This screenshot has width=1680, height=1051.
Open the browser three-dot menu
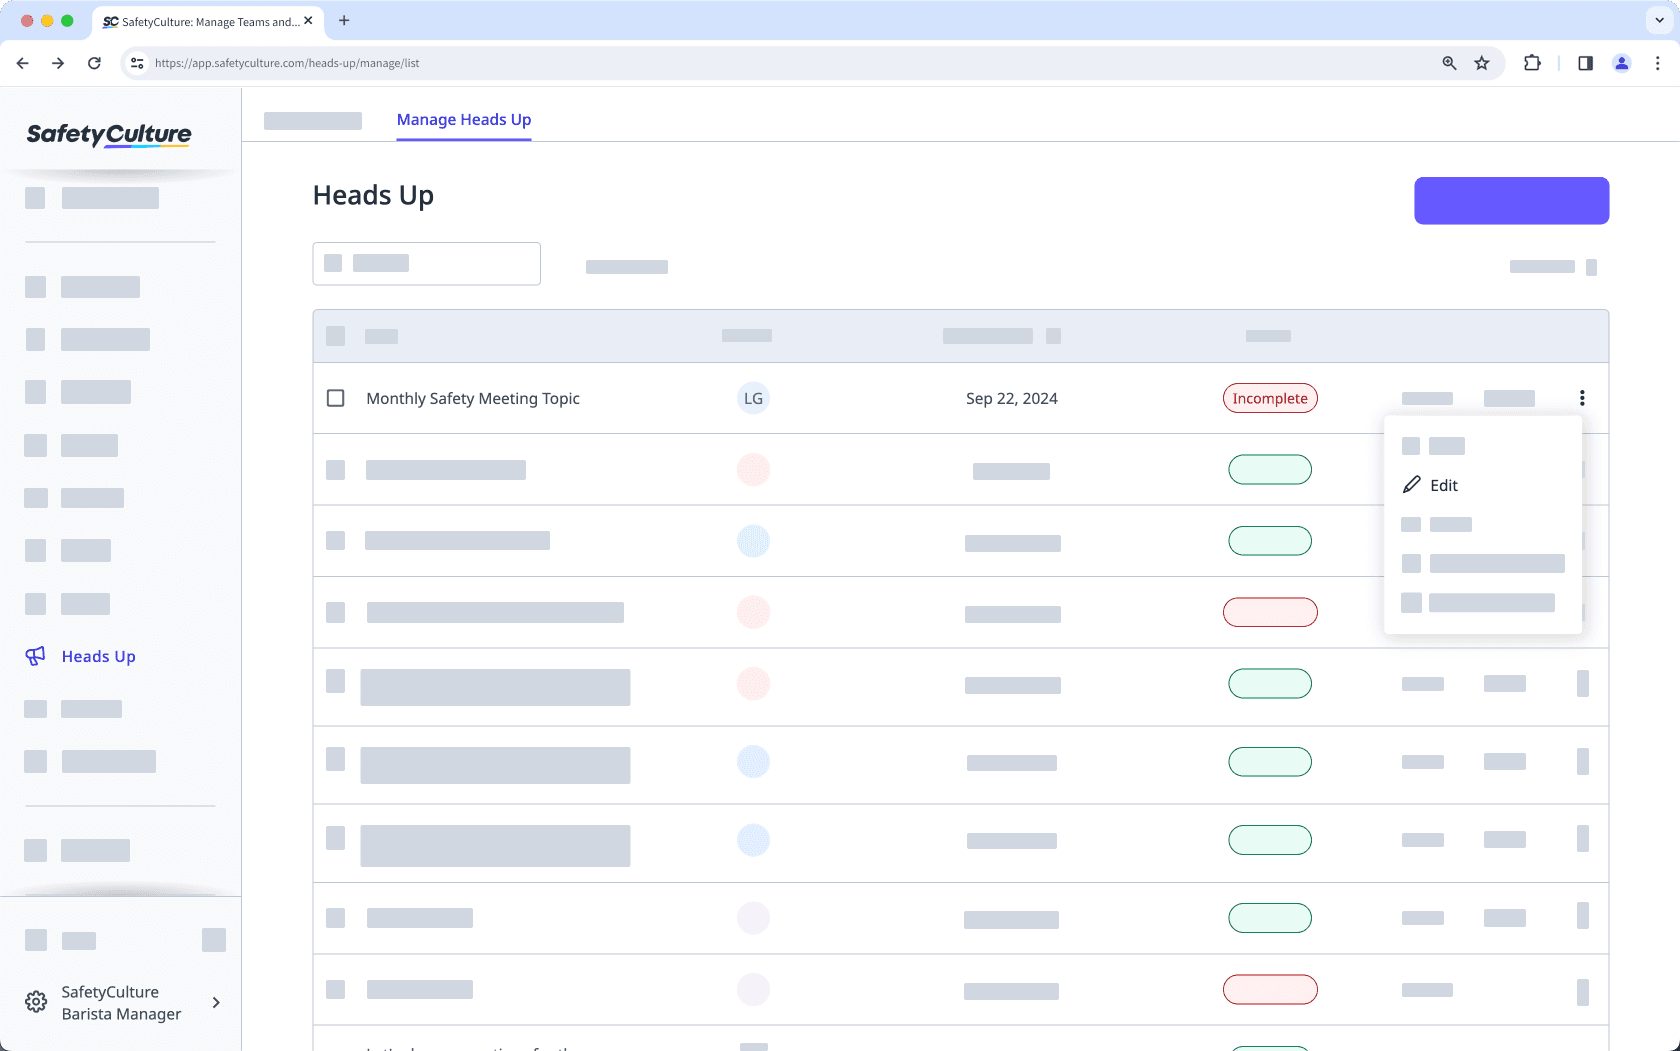tap(1658, 63)
